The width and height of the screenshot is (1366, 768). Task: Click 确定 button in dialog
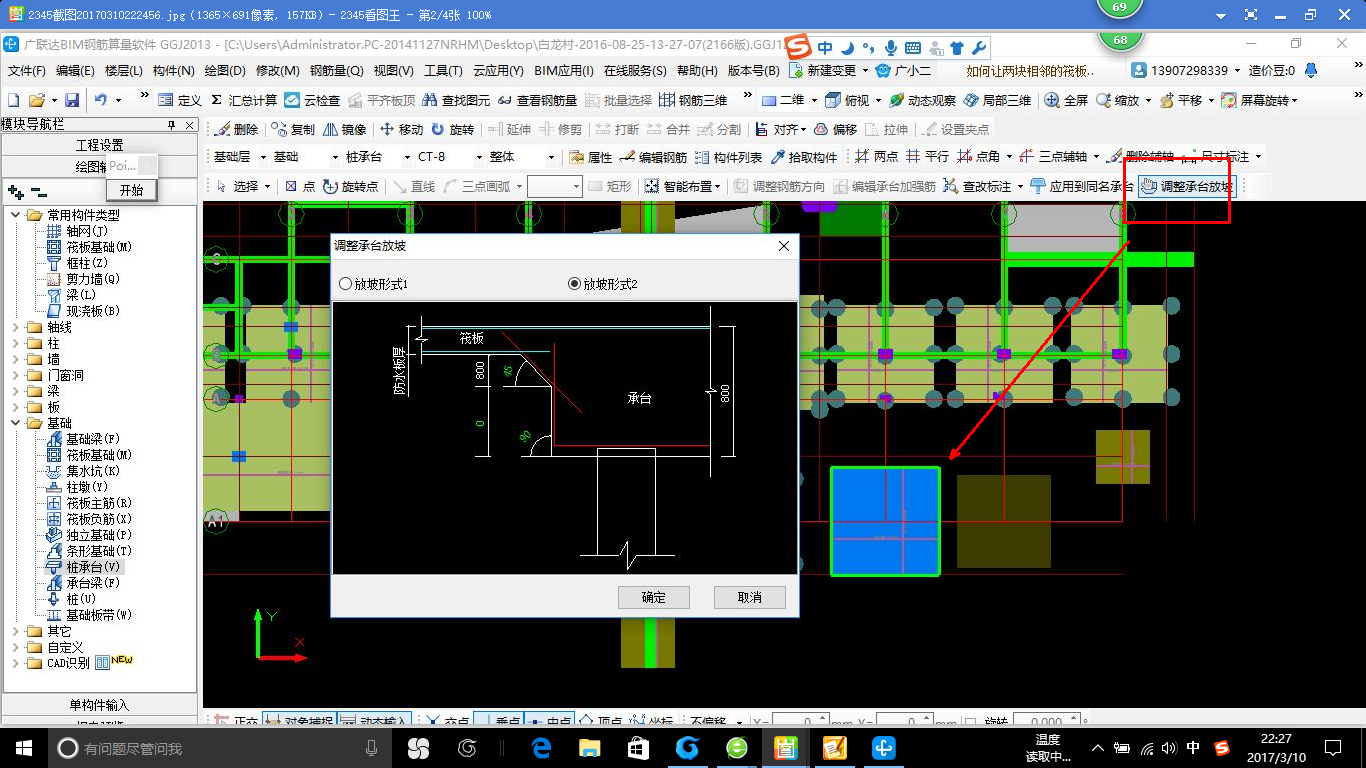(x=654, y=597)
